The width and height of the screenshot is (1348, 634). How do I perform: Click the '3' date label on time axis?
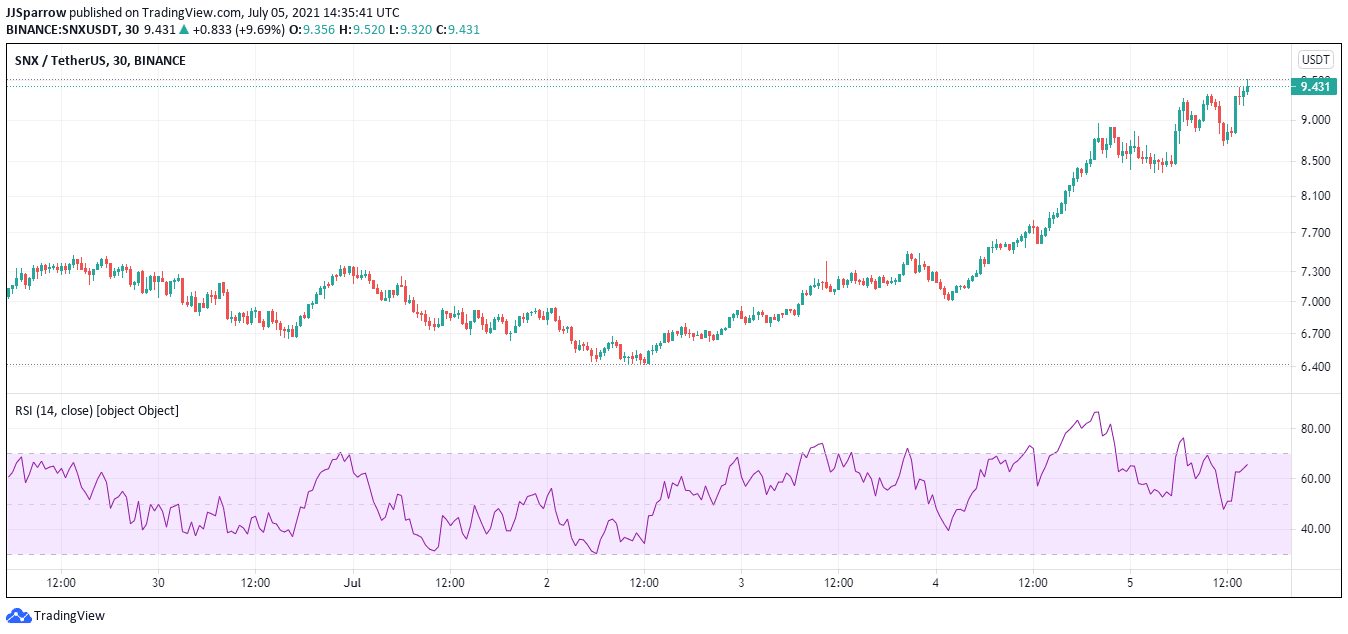click(x=741, y=581)
